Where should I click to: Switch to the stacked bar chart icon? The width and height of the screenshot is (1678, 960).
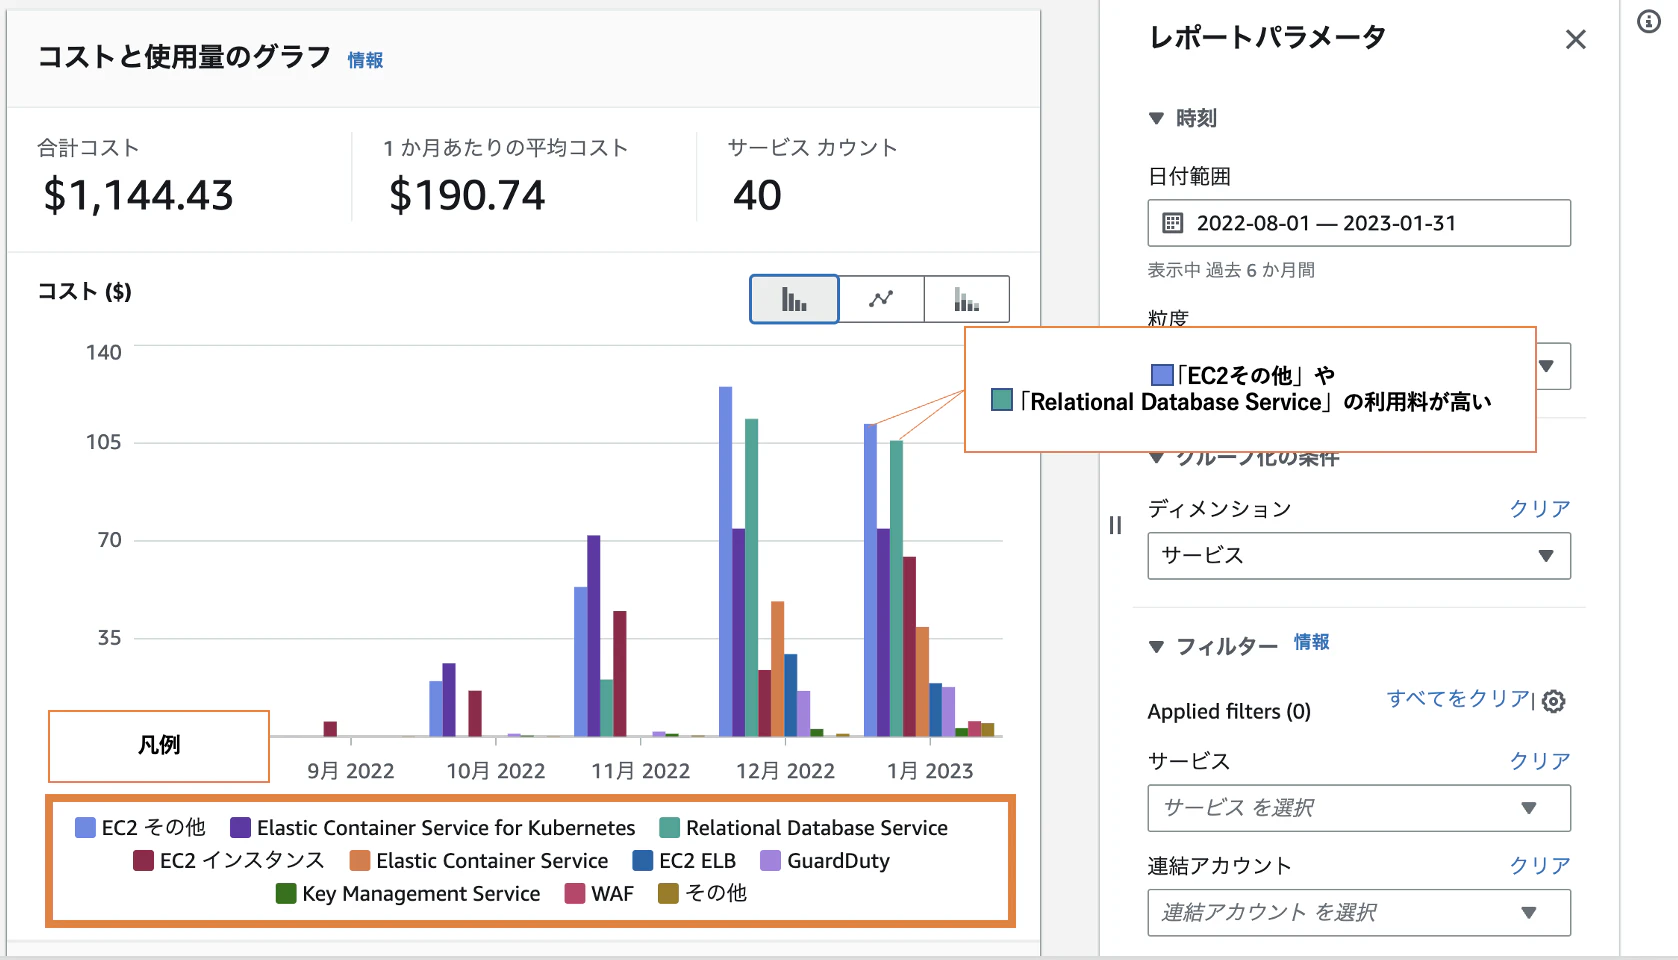(966, 299)
